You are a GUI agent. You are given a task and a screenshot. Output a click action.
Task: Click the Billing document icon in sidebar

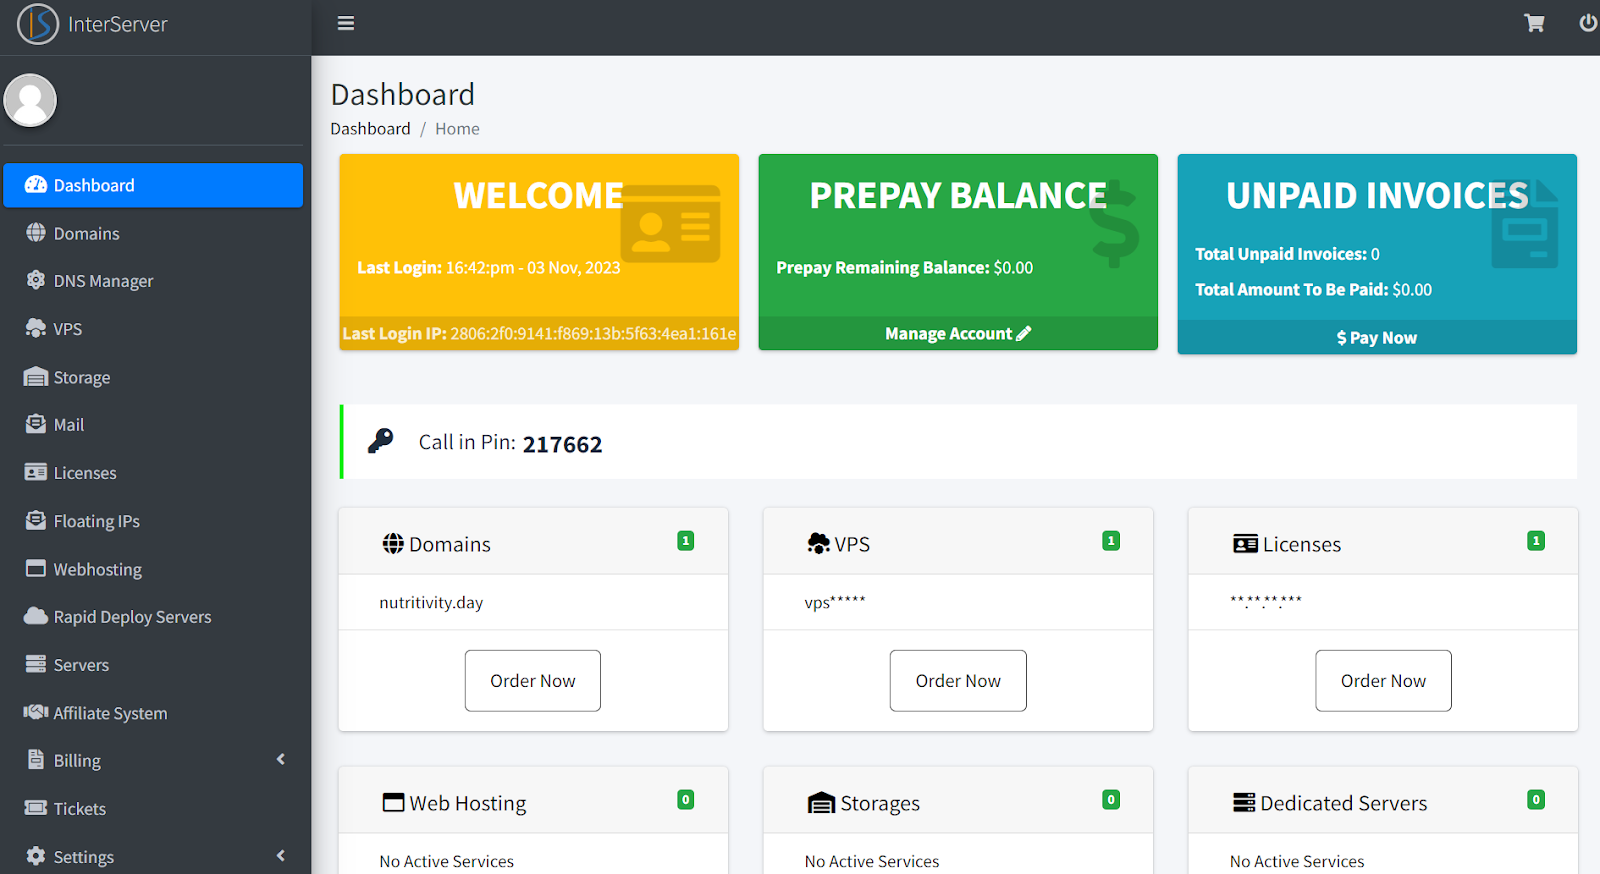coord(36,760)
